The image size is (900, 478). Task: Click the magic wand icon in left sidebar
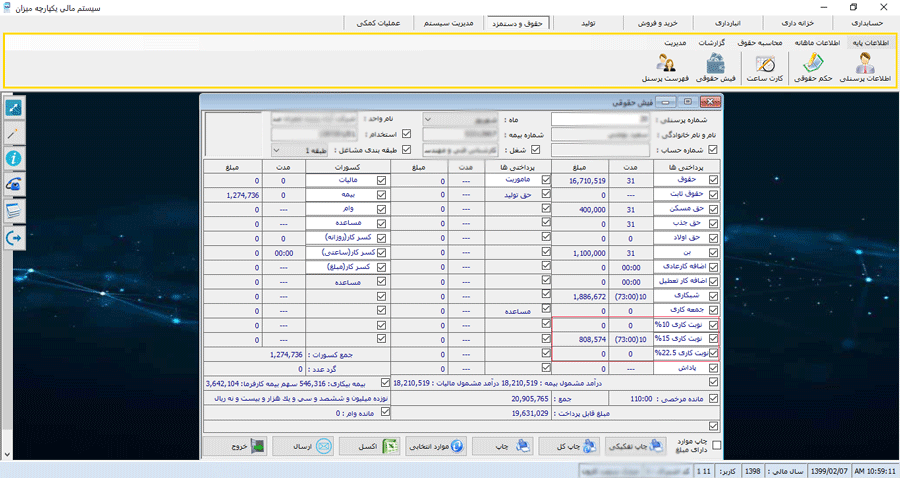[14, 134]
